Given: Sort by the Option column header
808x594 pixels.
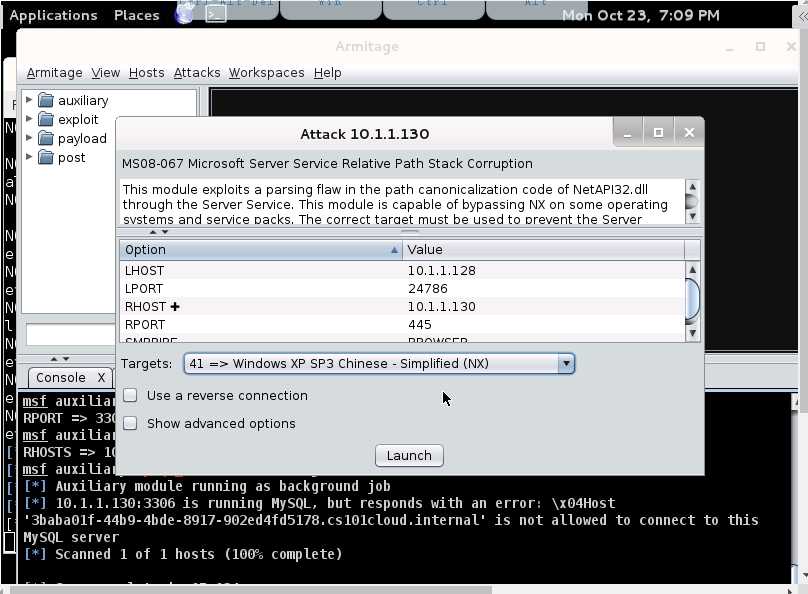Looking at the screenshot, I should coord(261,250).
